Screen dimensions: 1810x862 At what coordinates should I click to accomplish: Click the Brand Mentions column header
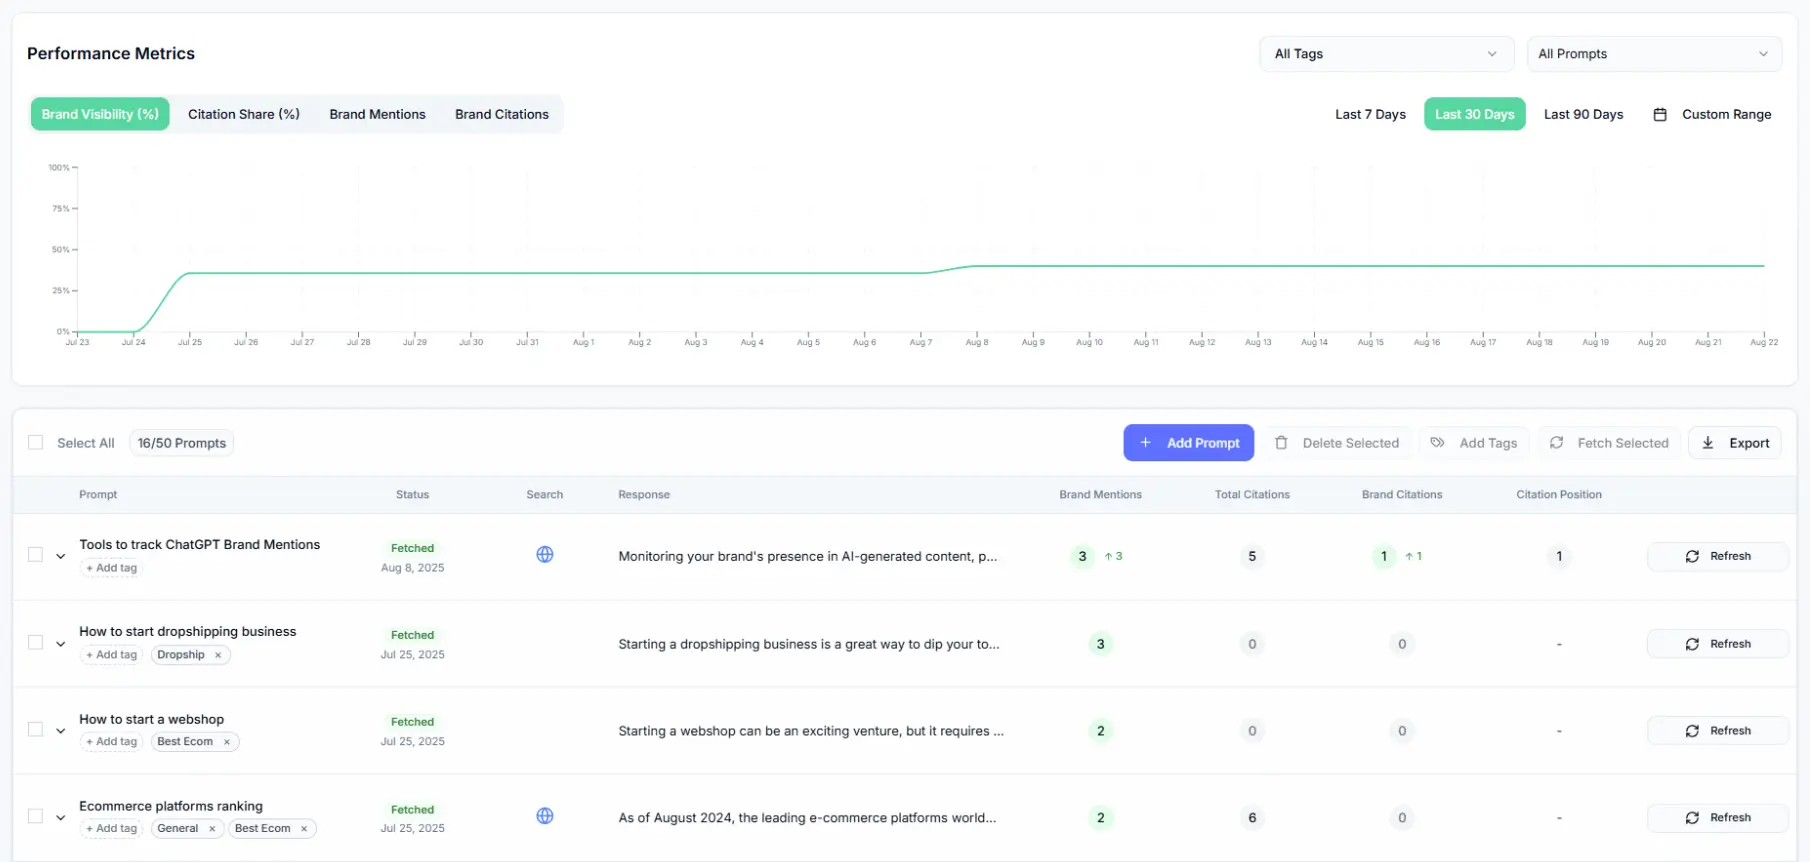coord(1100,495)
